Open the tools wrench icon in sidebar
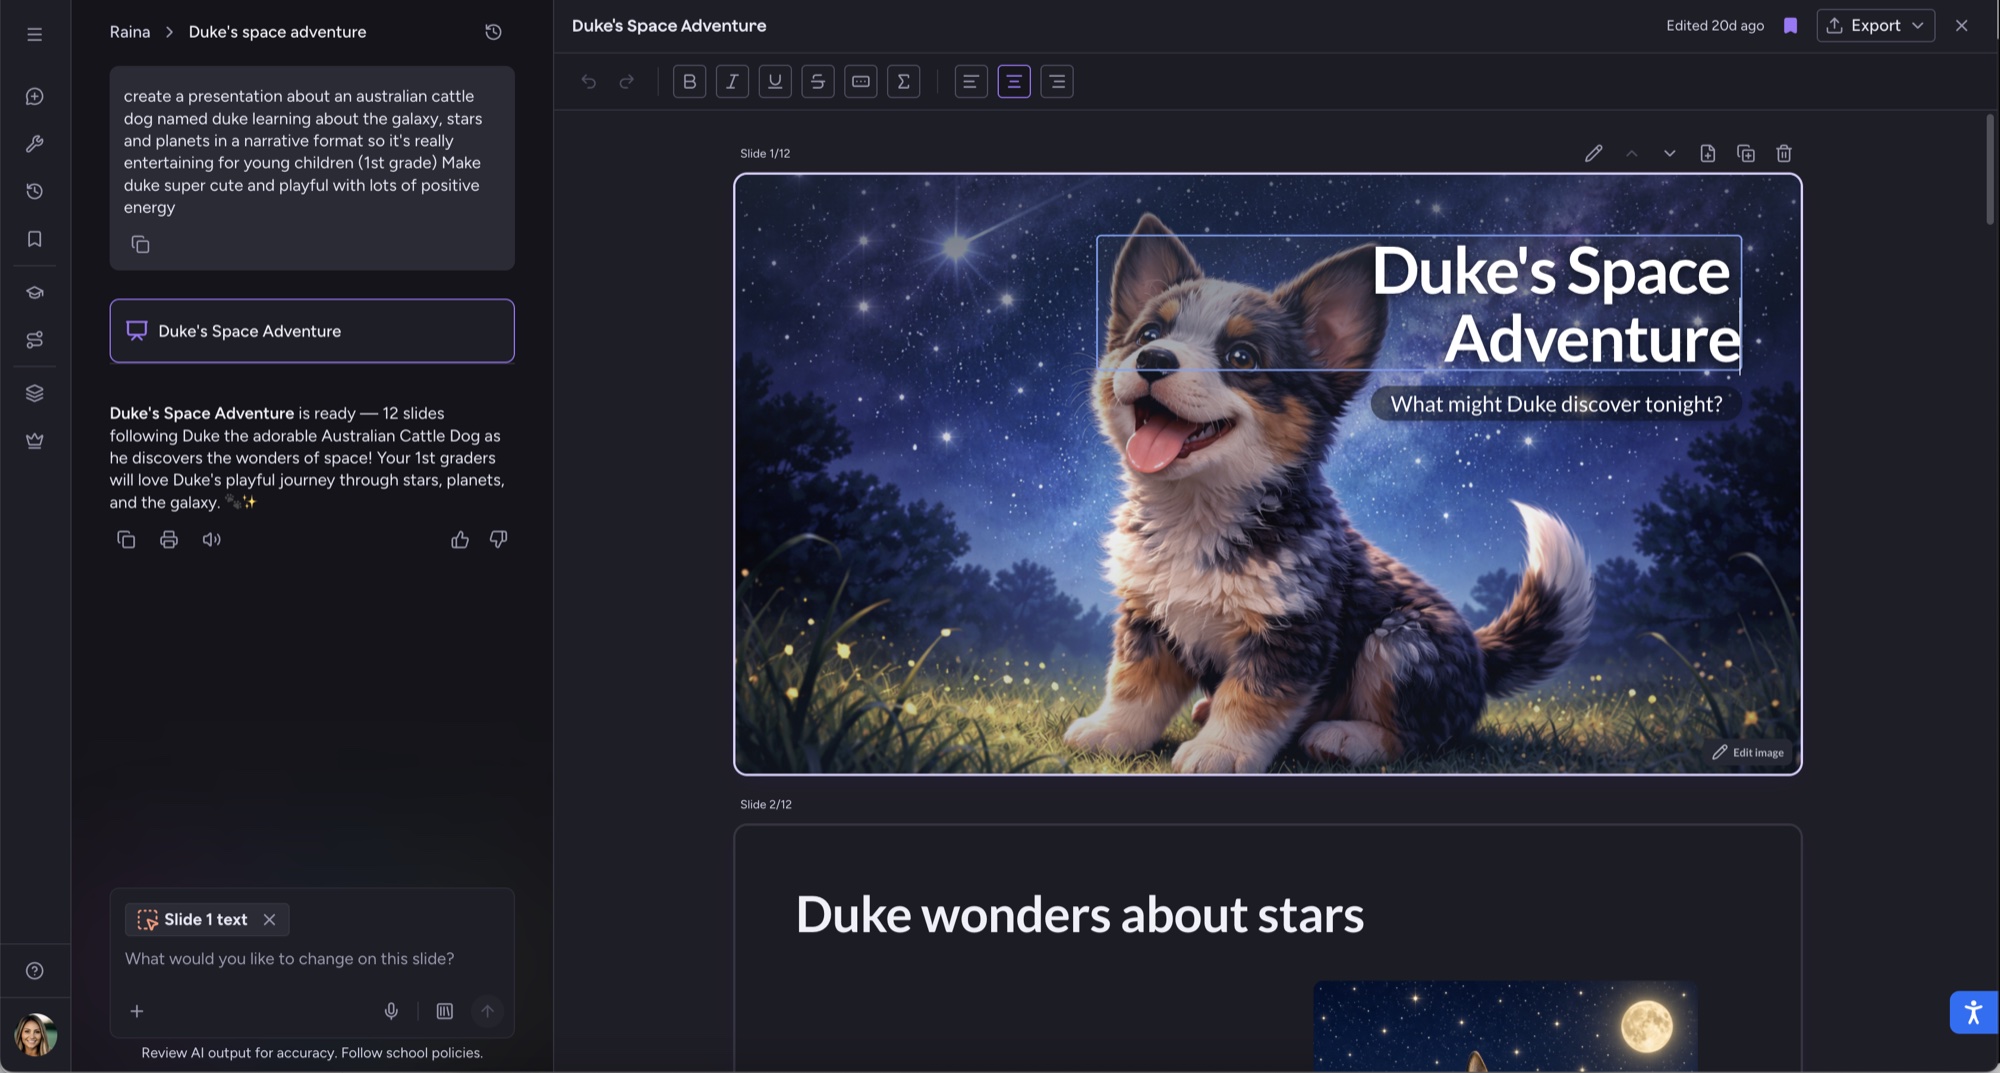This screenshot has width=2000, height=1073. tap(35, 144)
